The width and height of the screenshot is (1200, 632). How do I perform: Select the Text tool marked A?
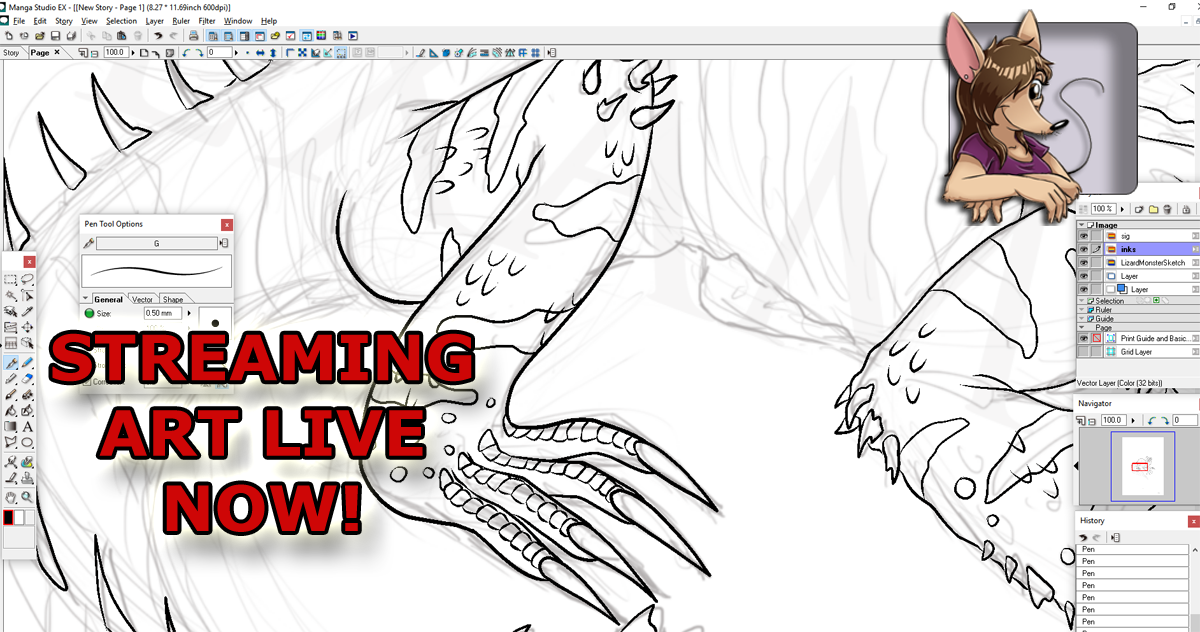point(27,427)
